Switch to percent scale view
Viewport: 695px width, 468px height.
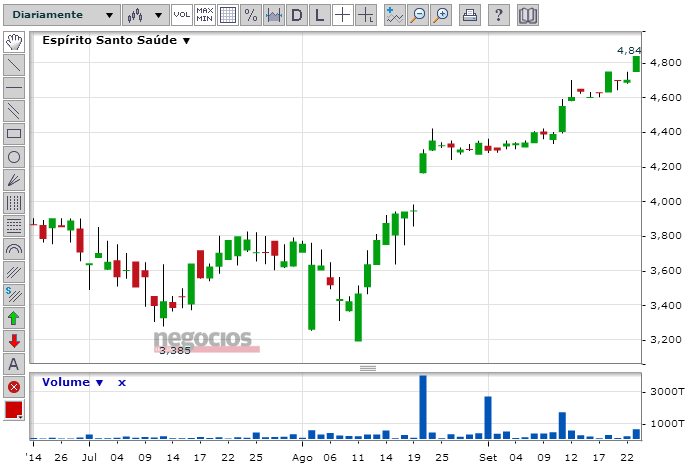[251, 15]
